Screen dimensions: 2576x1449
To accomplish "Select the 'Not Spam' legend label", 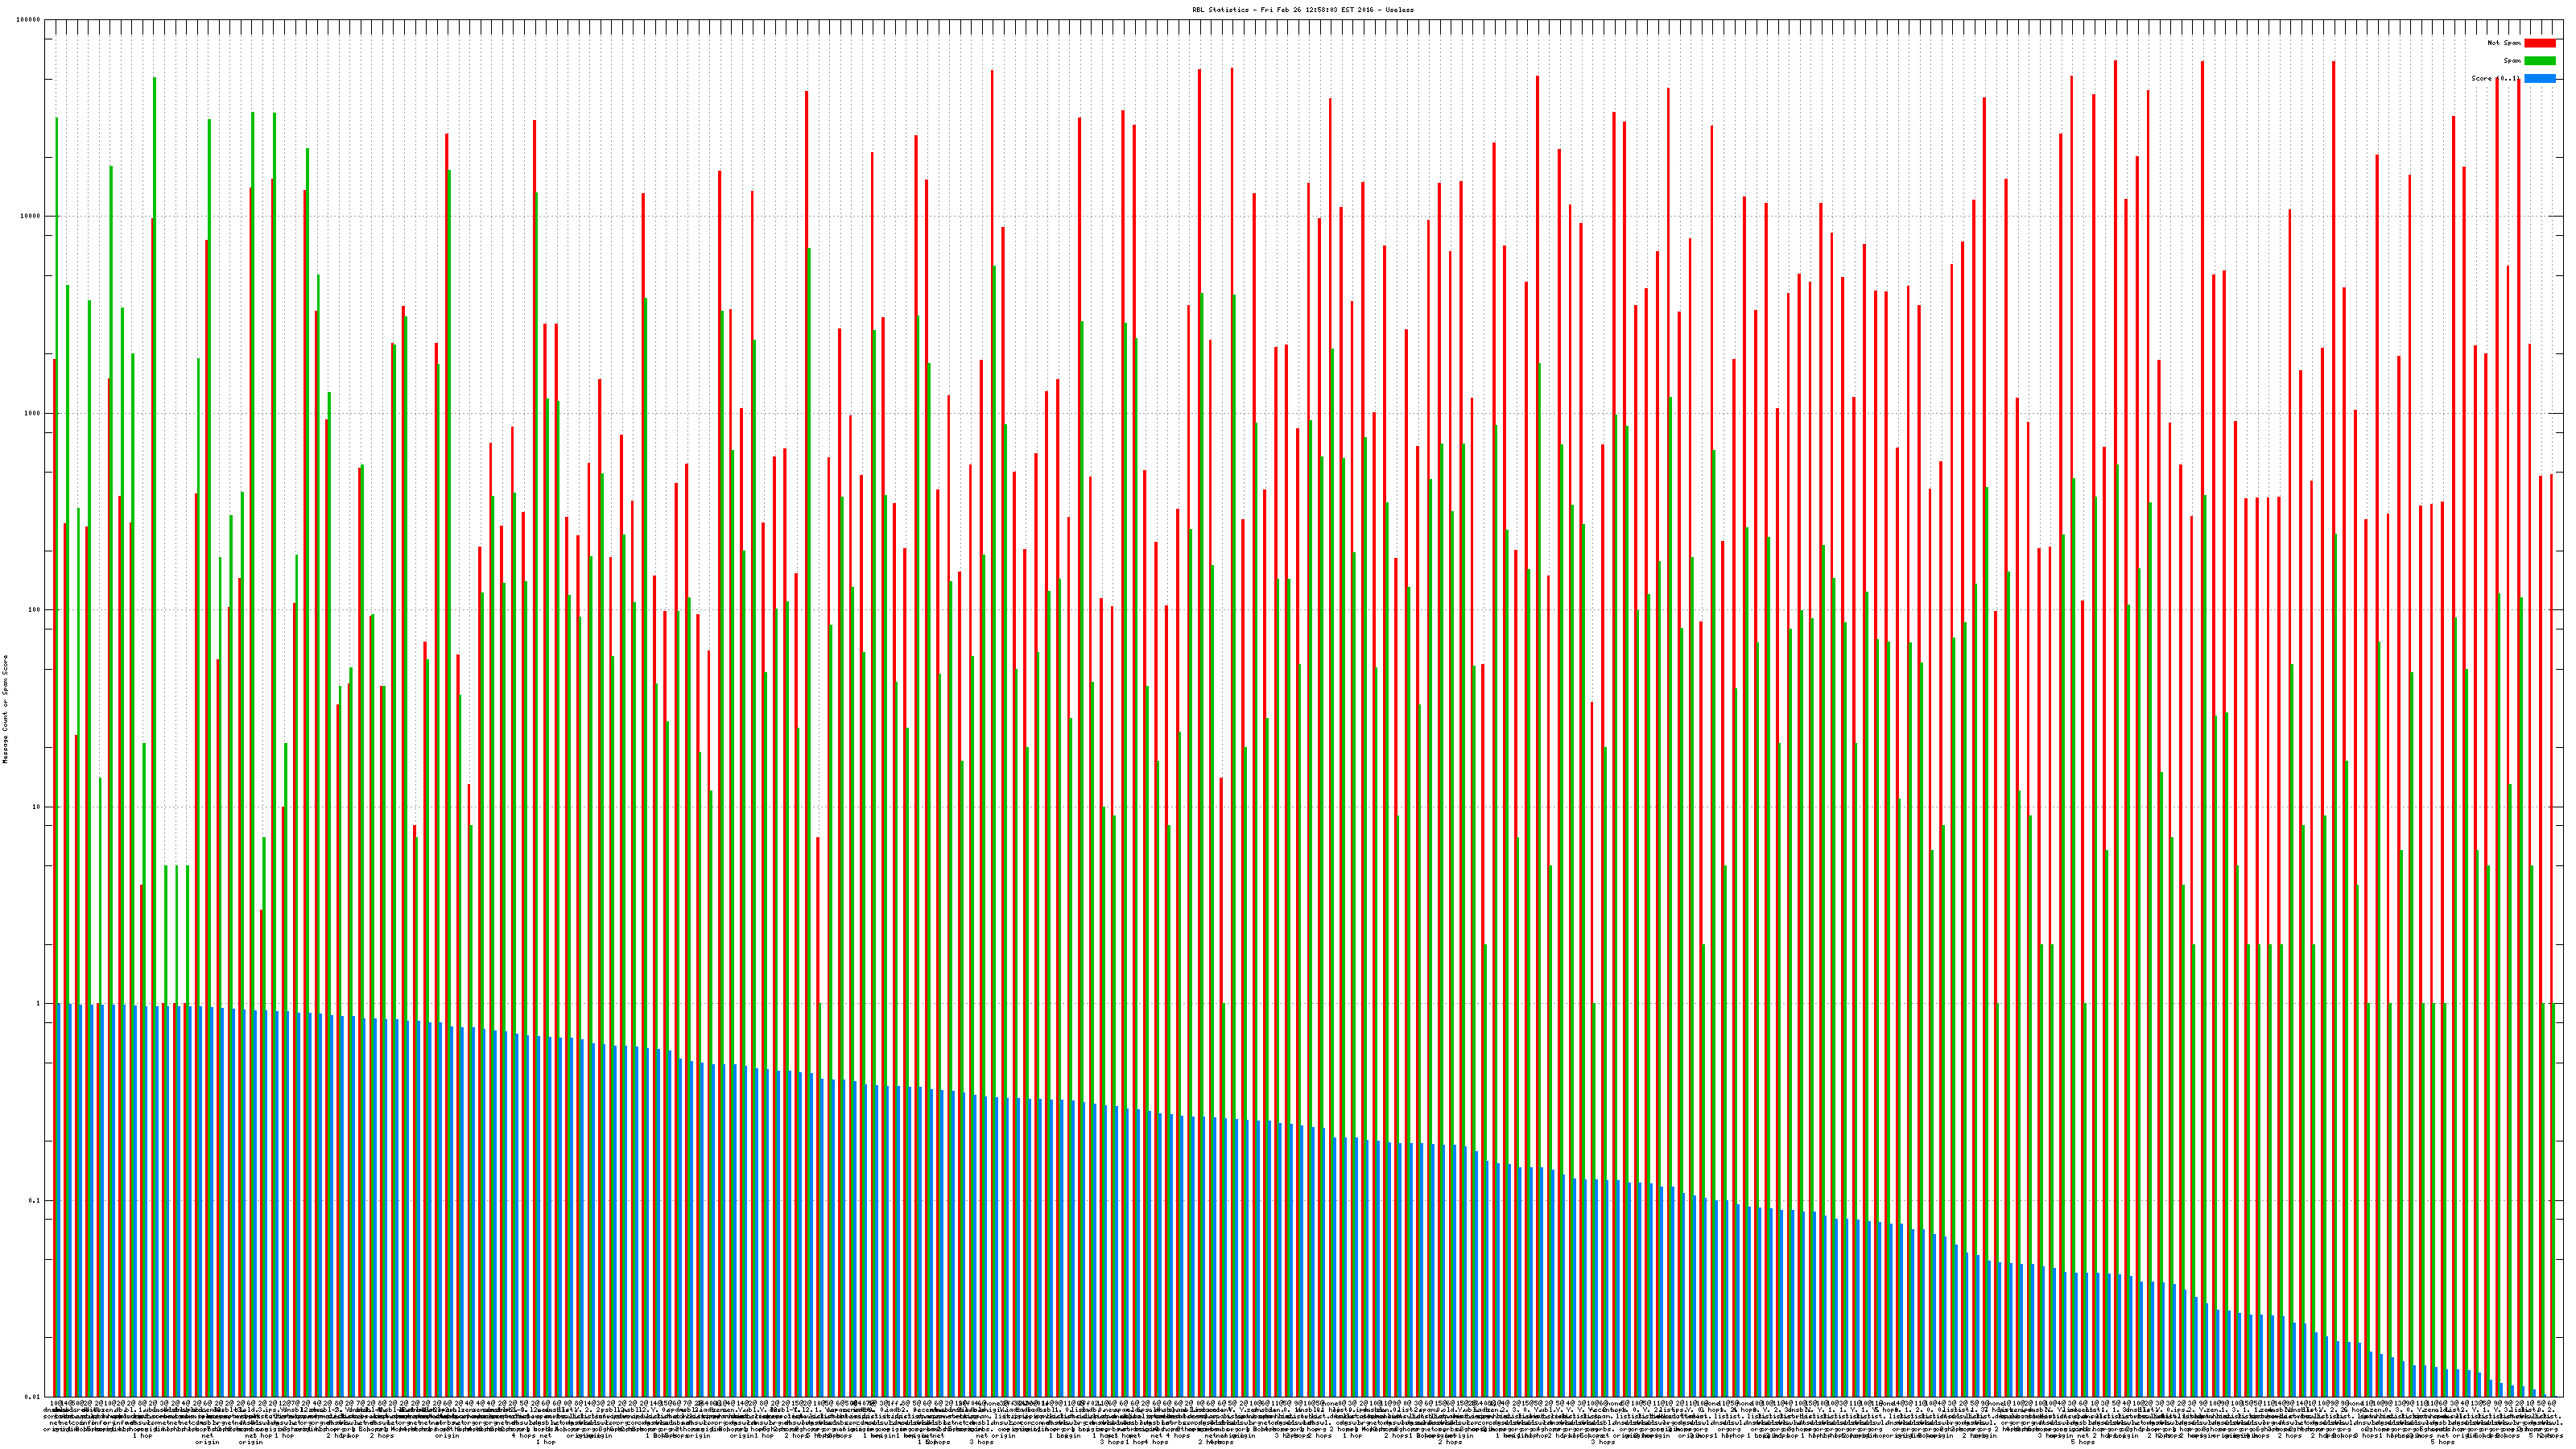I will pos(2504,43).
